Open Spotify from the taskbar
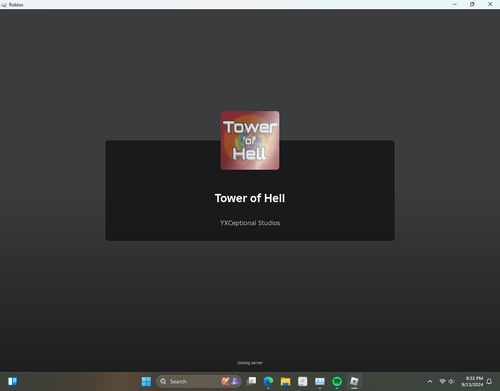 point(337,381)
